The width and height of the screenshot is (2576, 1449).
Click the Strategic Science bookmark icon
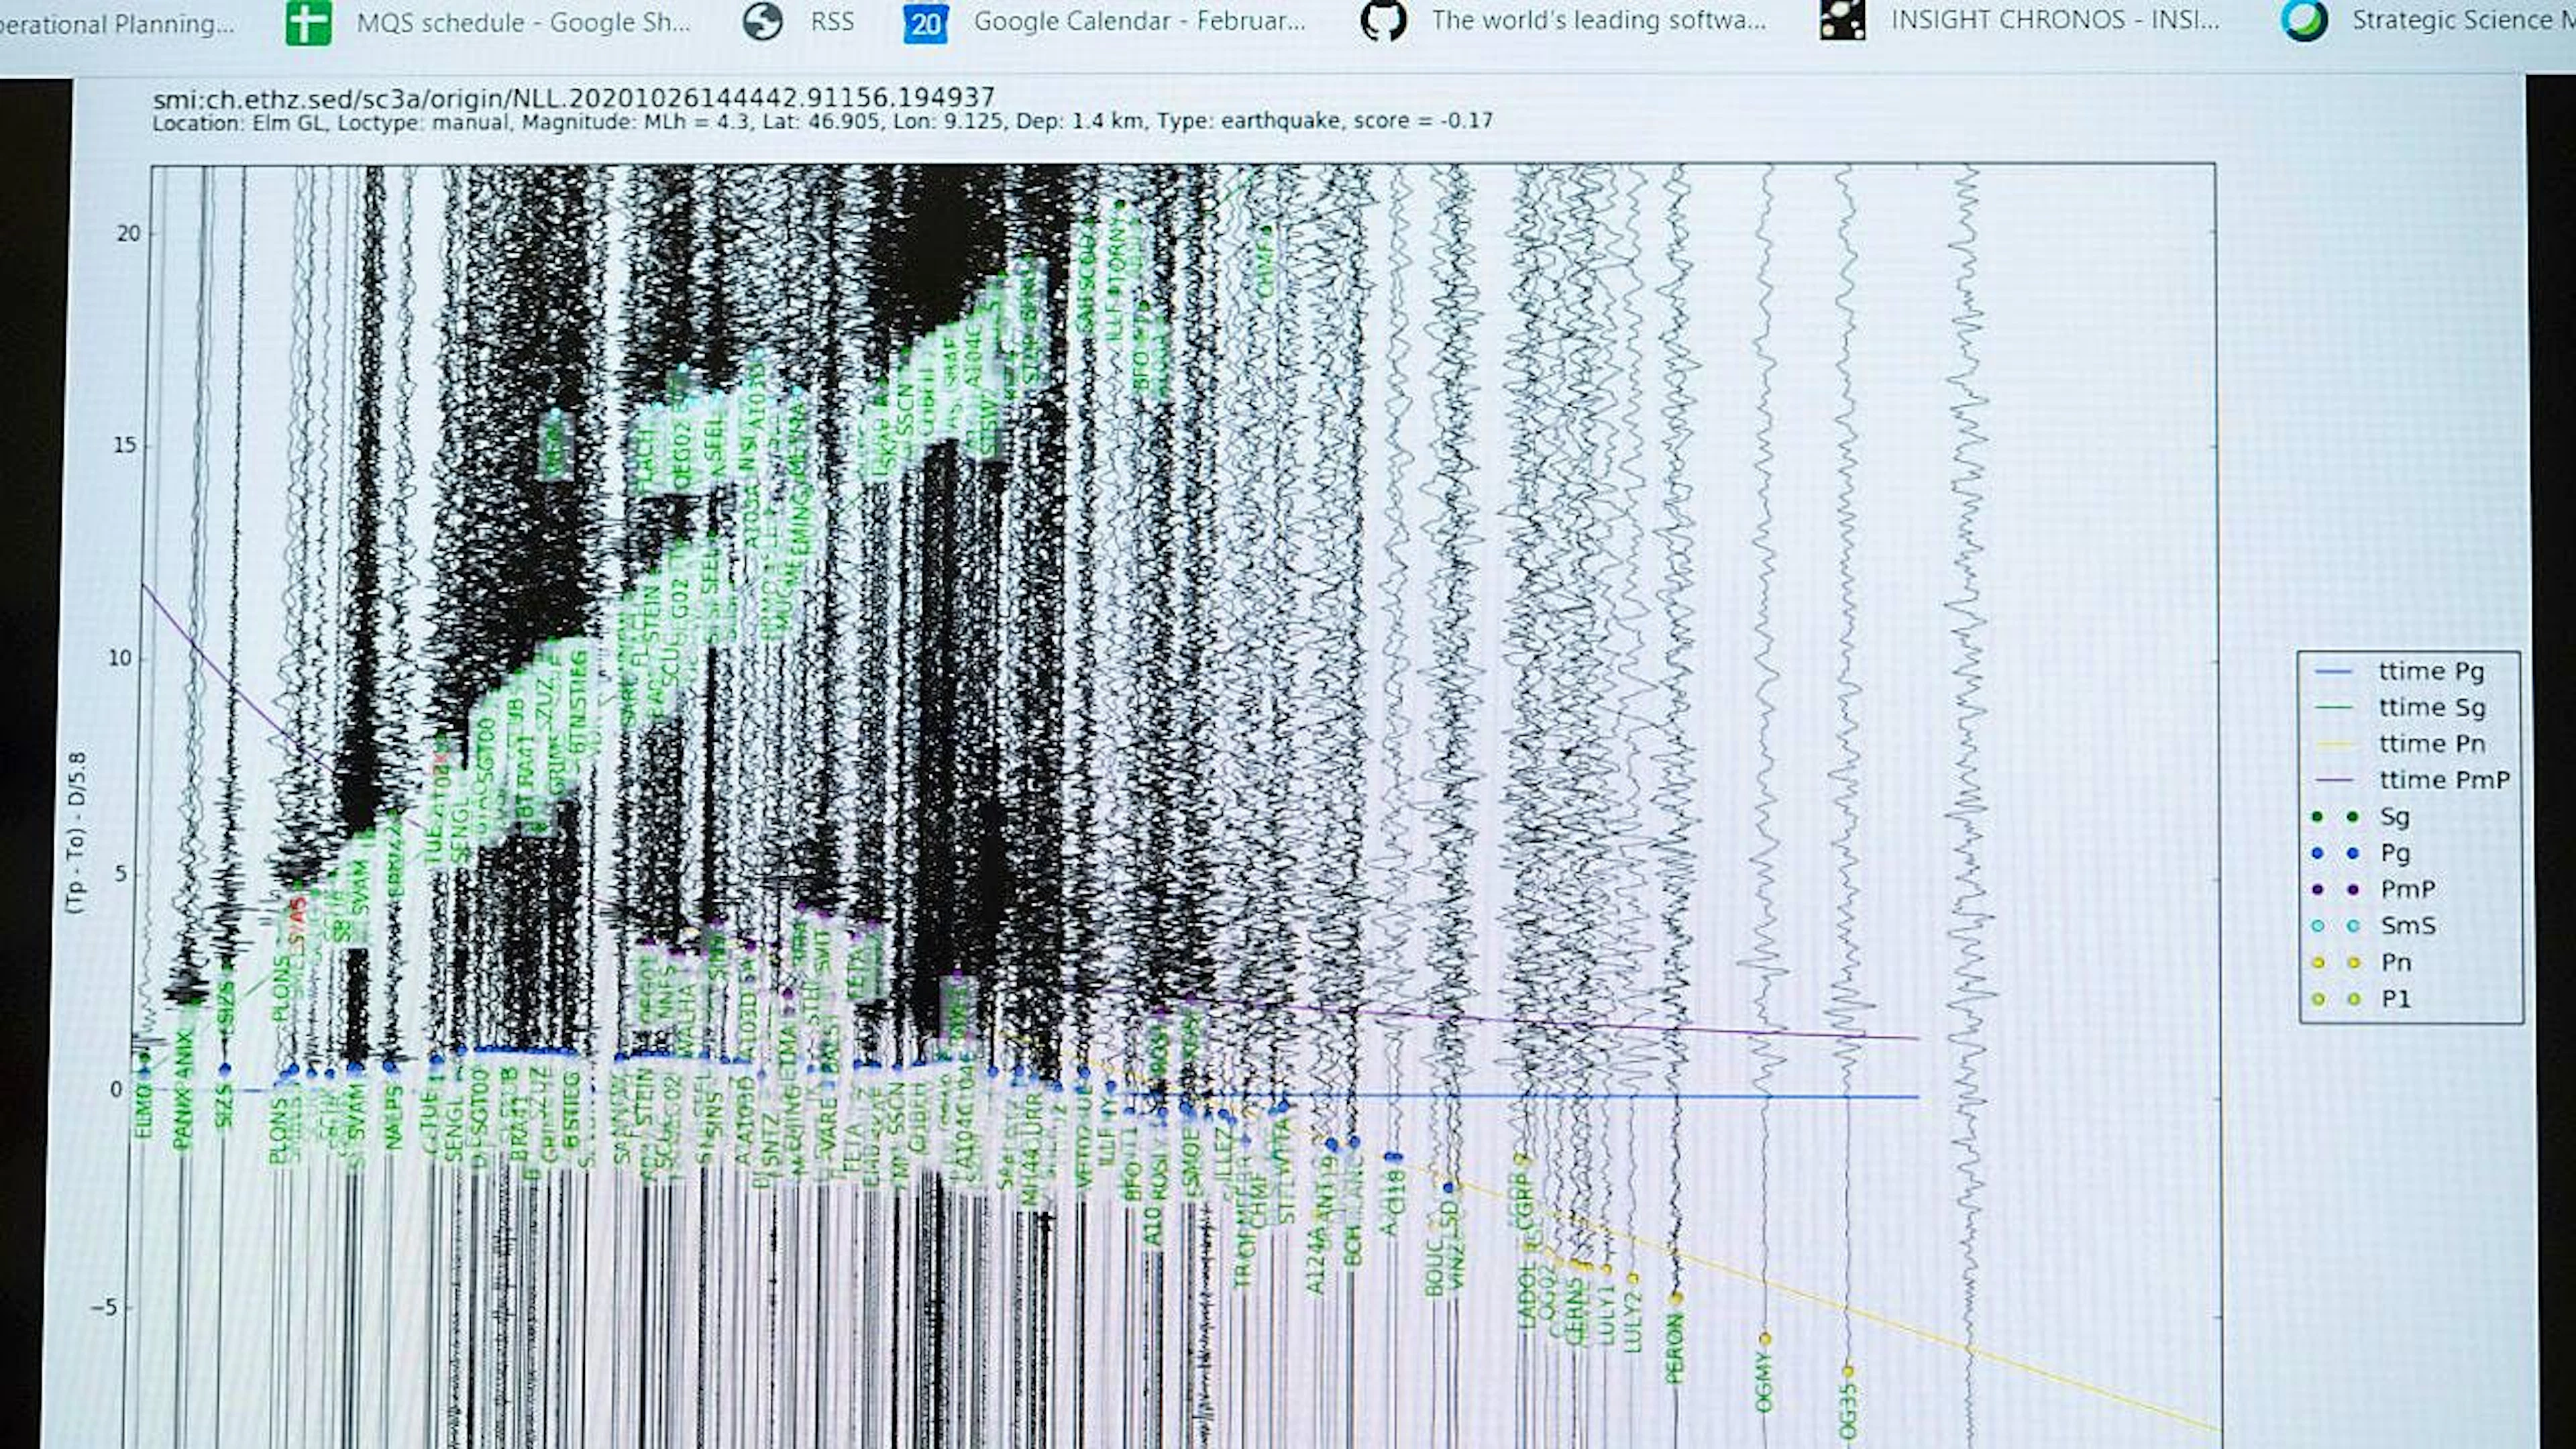point(2304,20)
